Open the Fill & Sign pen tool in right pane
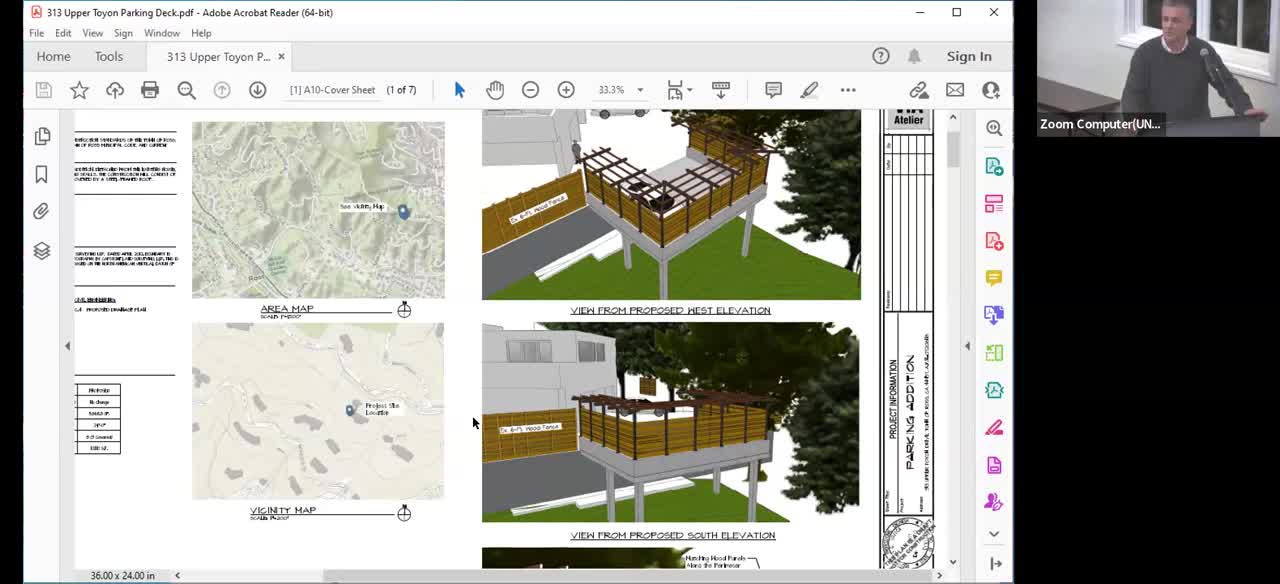The height and width of the screenshot is (584, 1280). point(994,427)
